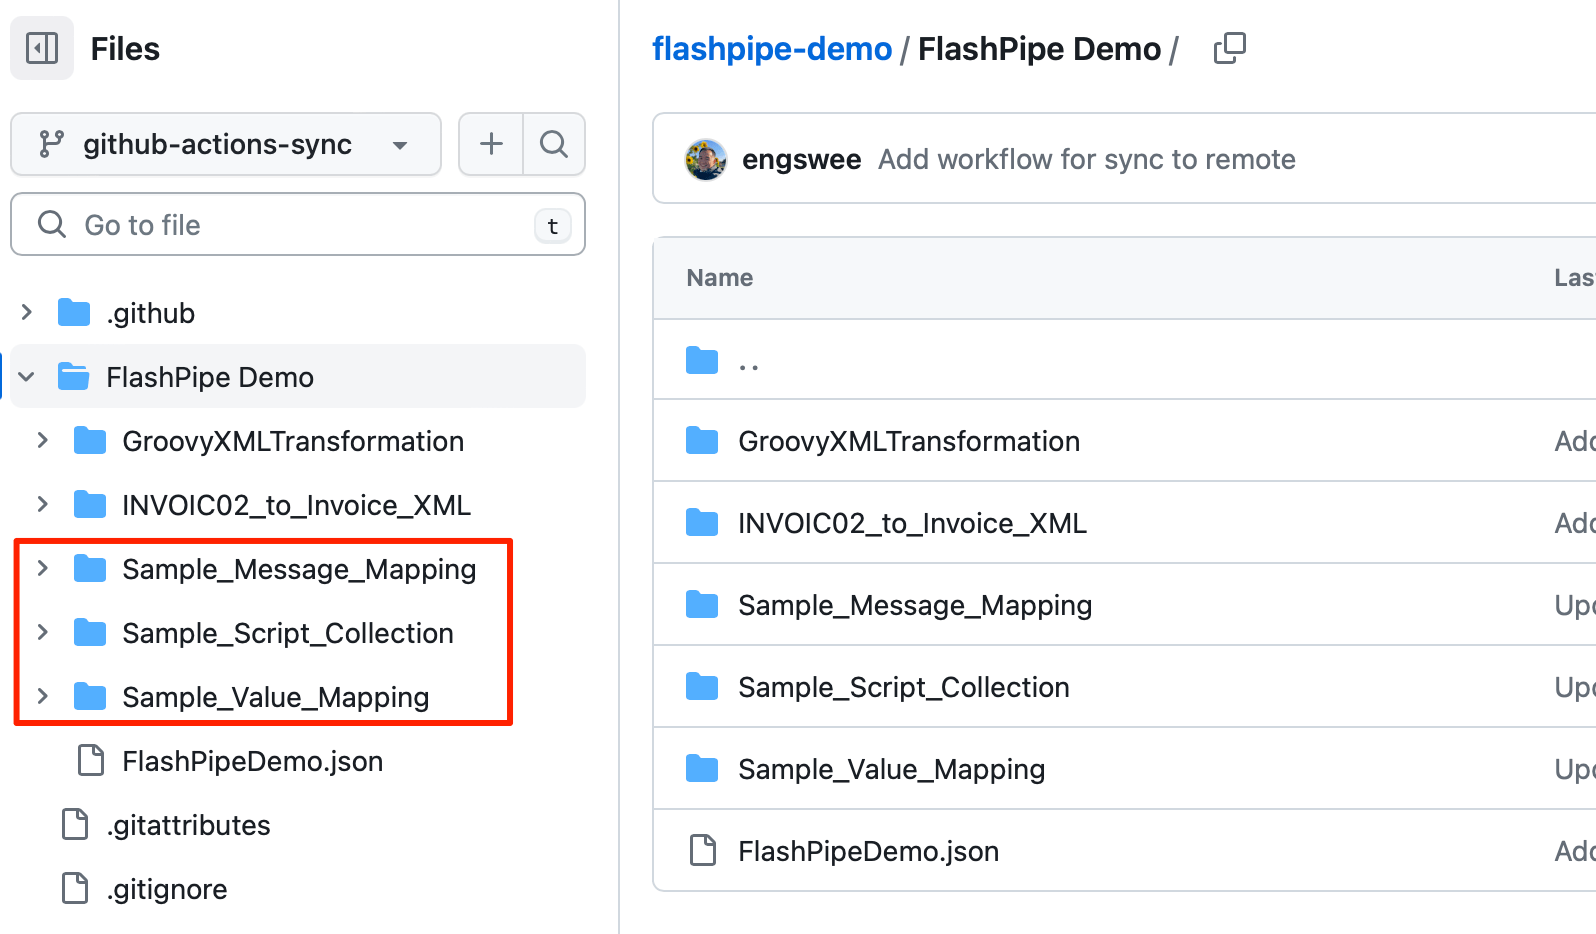Expand Sample_Message_Mapping chevron in tree
This screenshot has height=934, width=1596.
point(43,568)
